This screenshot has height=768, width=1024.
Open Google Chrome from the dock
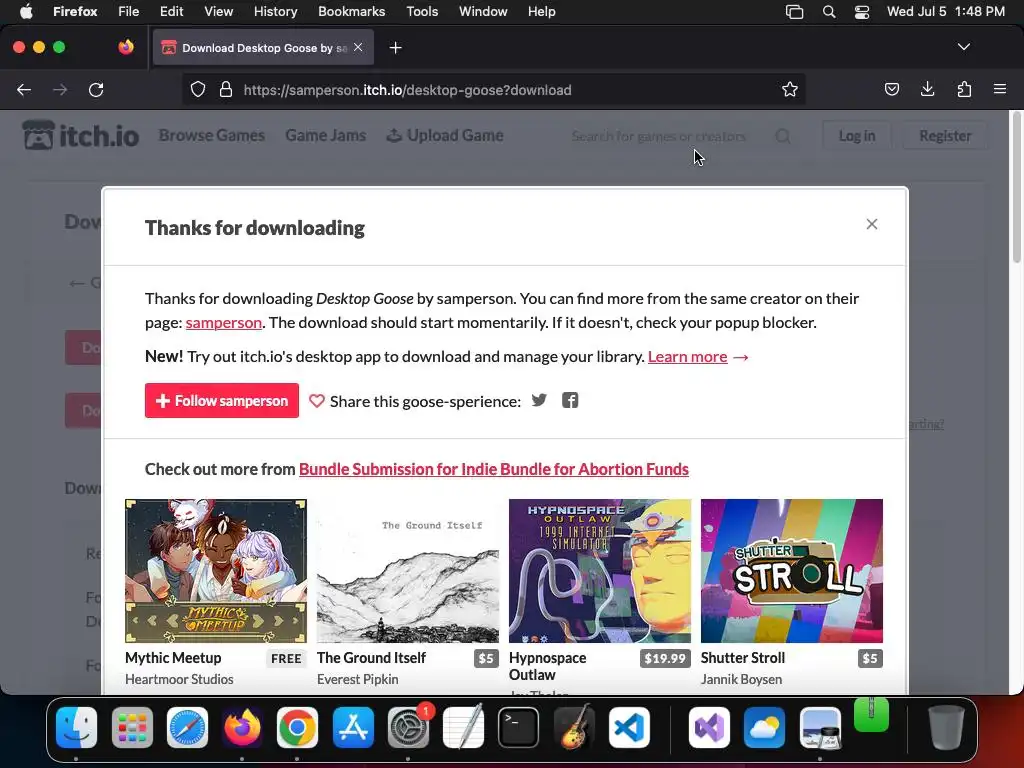[x=297, y=727]
